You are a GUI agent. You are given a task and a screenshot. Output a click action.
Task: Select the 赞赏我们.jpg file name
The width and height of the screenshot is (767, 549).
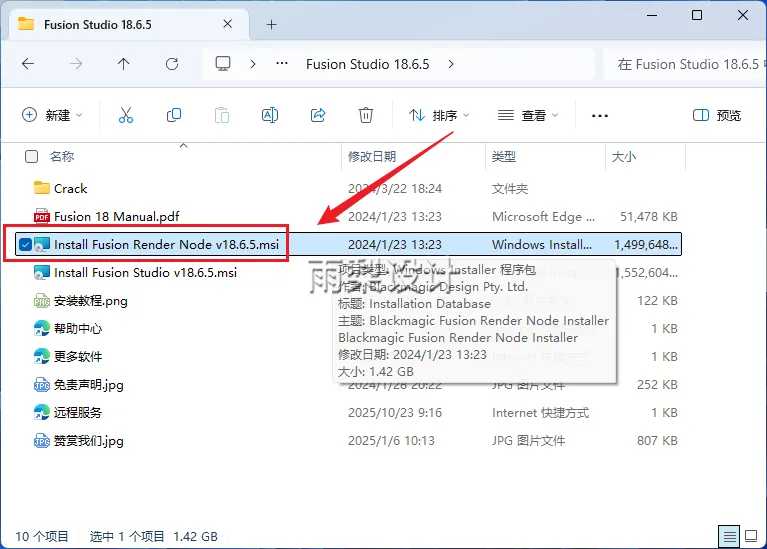(89, 440)
